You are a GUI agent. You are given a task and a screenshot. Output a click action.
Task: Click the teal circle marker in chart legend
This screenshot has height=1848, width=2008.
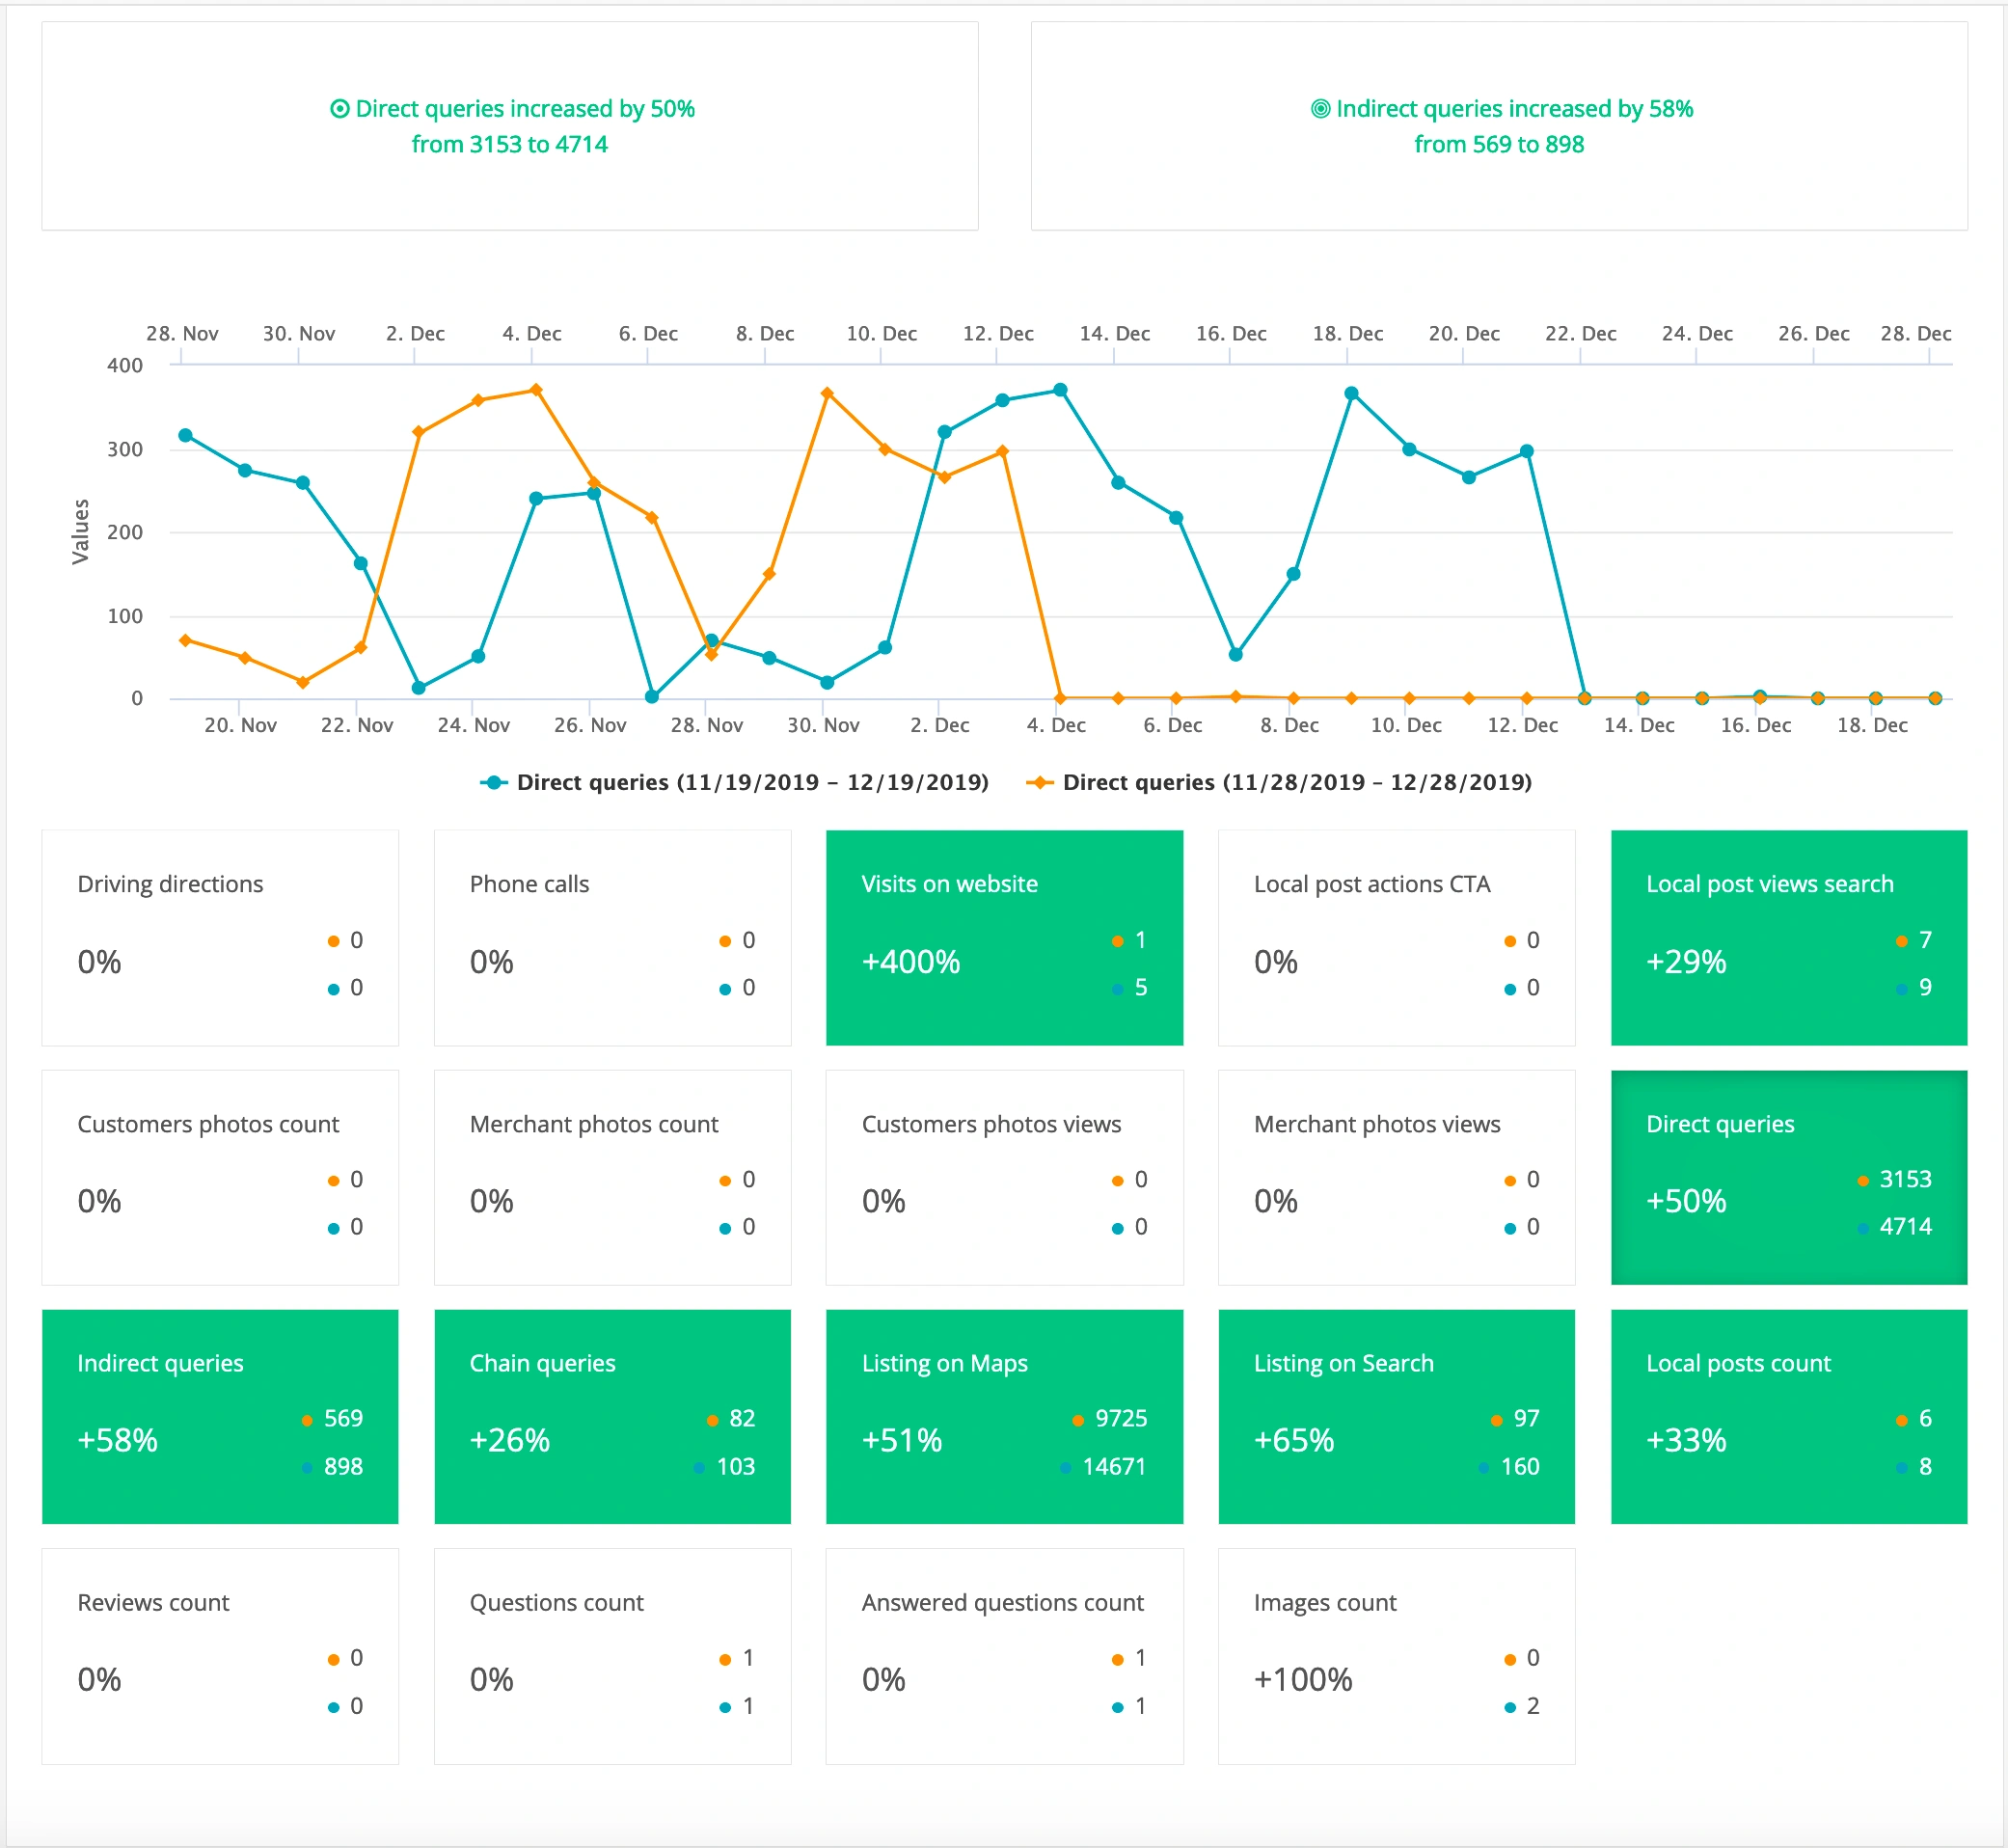tap(494, 783)
